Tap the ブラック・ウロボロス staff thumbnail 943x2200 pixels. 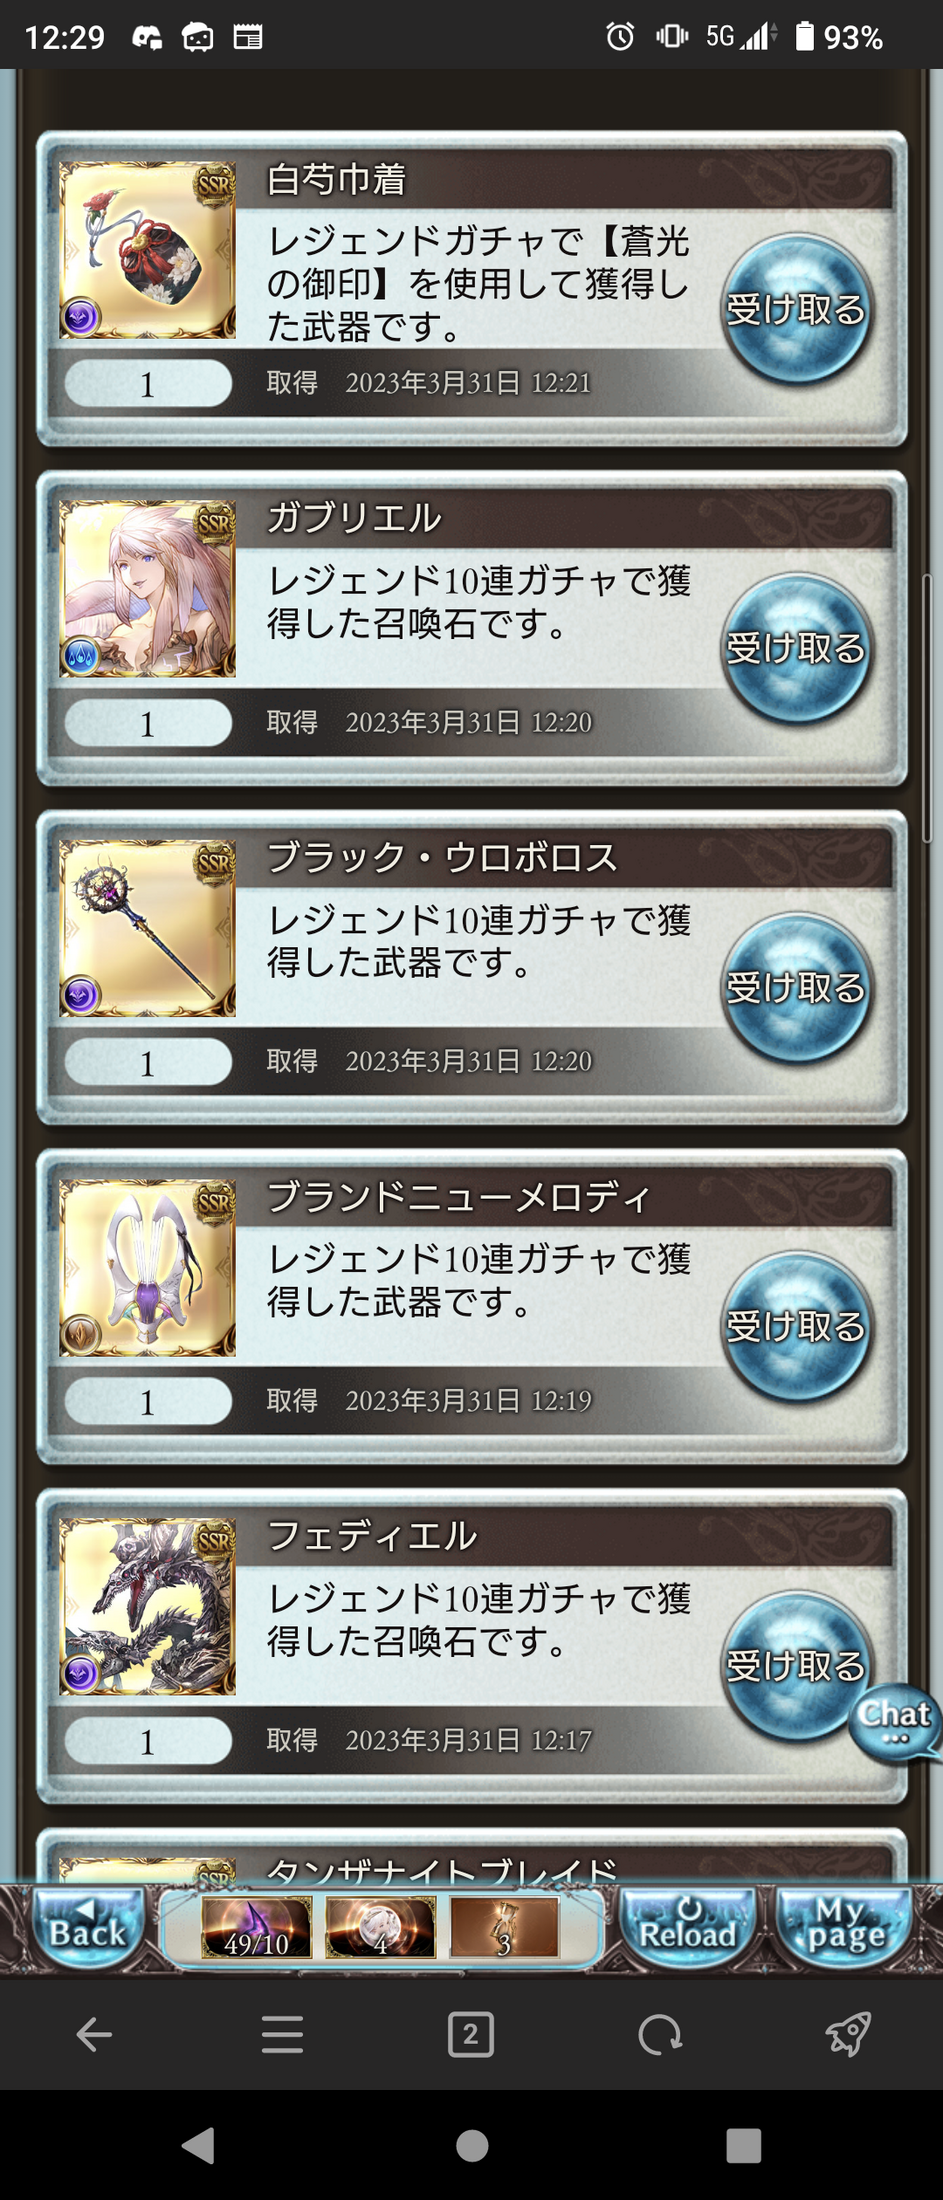tap(148, 928)
